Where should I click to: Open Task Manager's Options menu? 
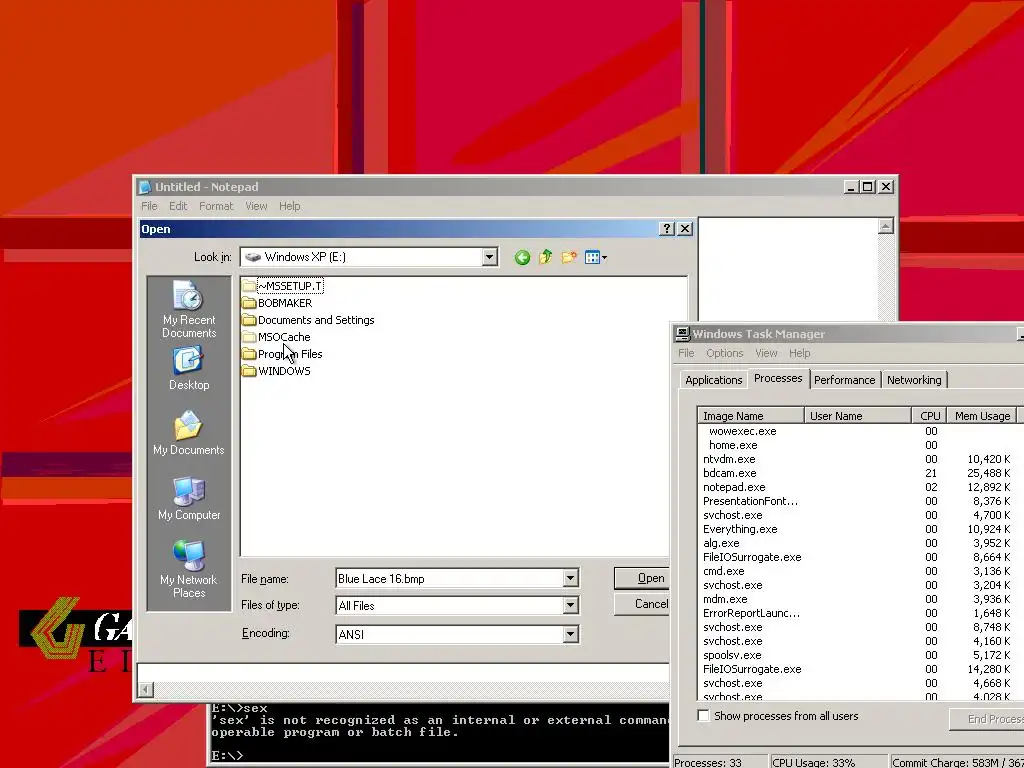click(x=724, y=353)
